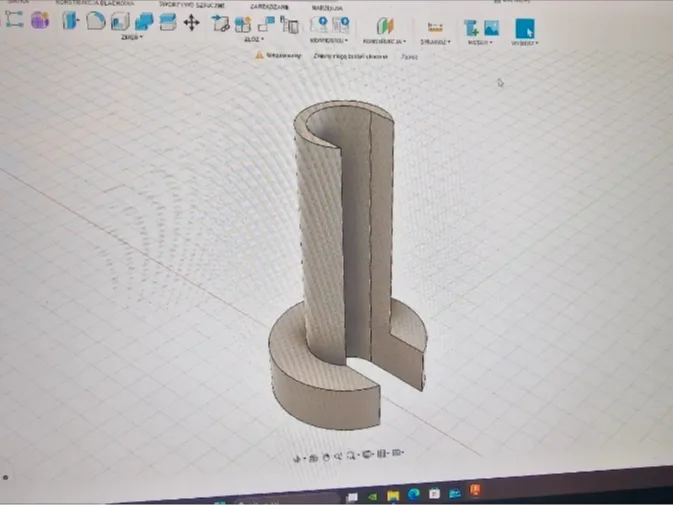Expand the ZŁÓŻ dropdown menu
673x505 pixels.
point(254,39)
